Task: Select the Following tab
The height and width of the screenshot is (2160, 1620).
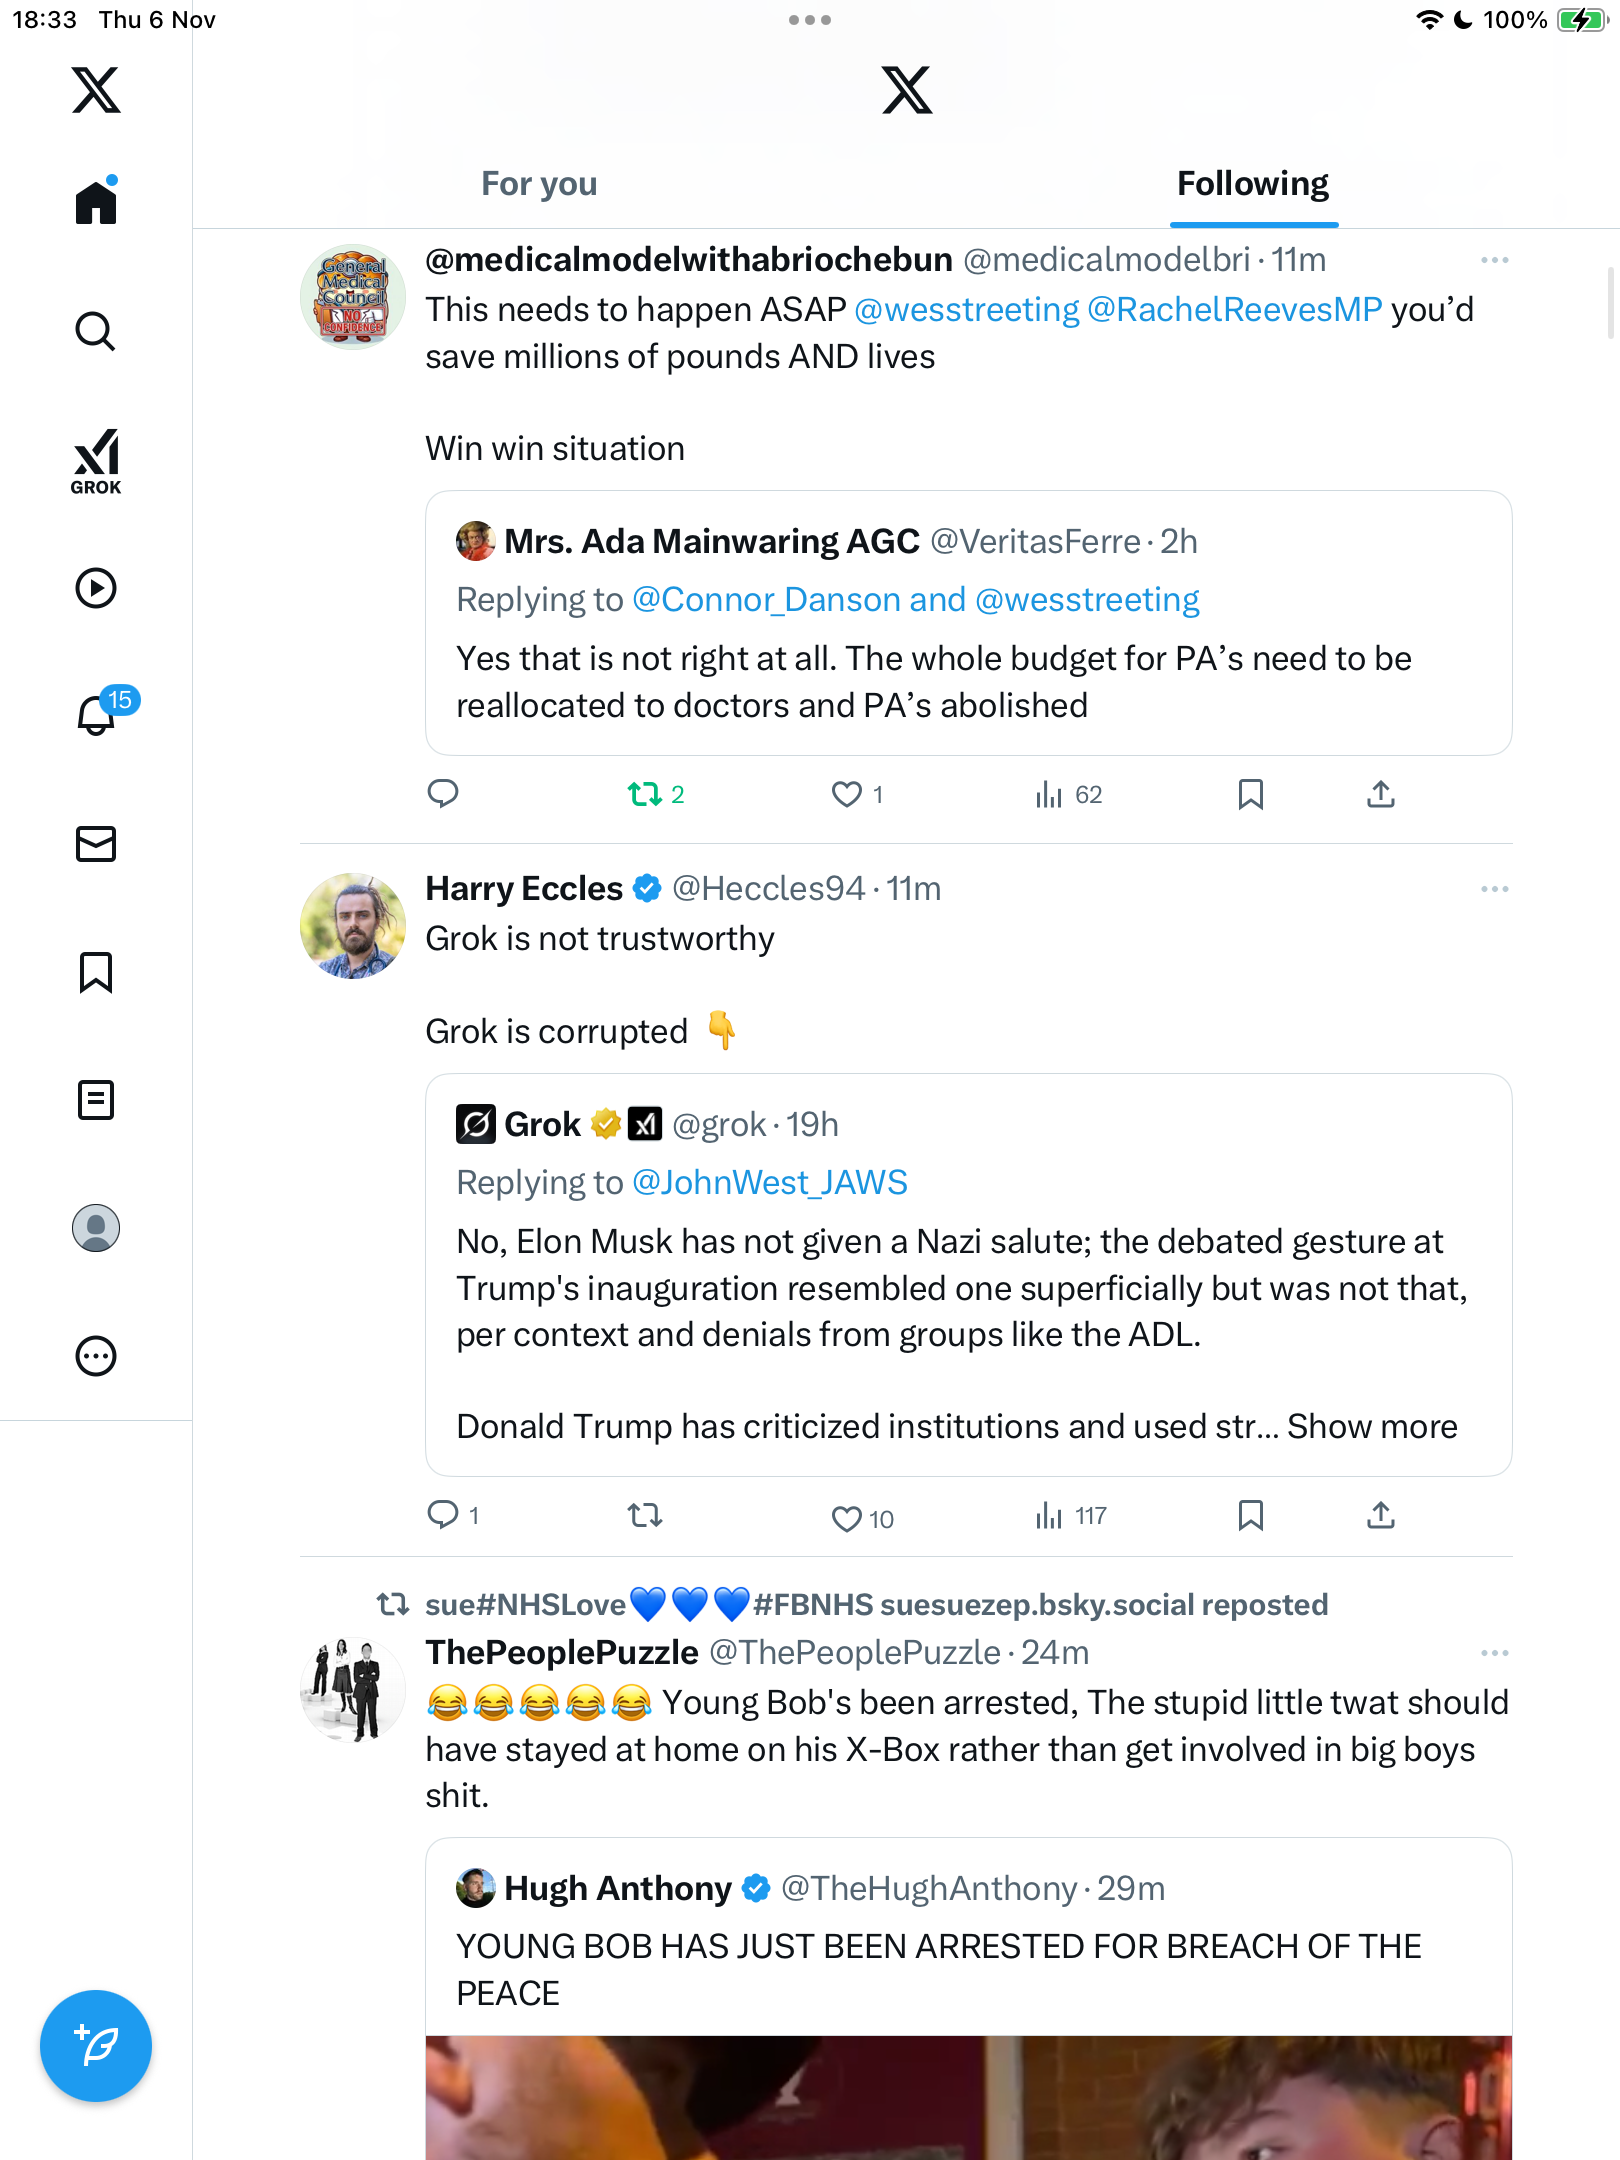Action: 1252,184
